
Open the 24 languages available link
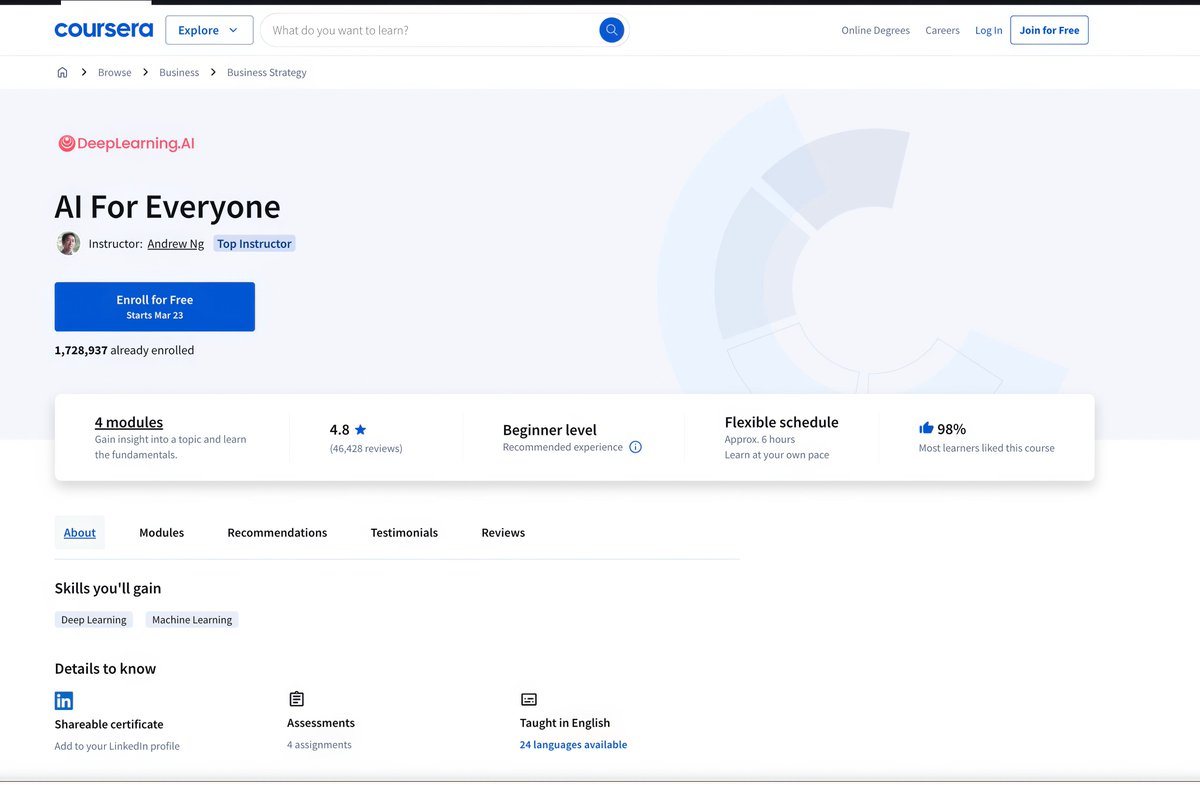(x=573, y=744)
